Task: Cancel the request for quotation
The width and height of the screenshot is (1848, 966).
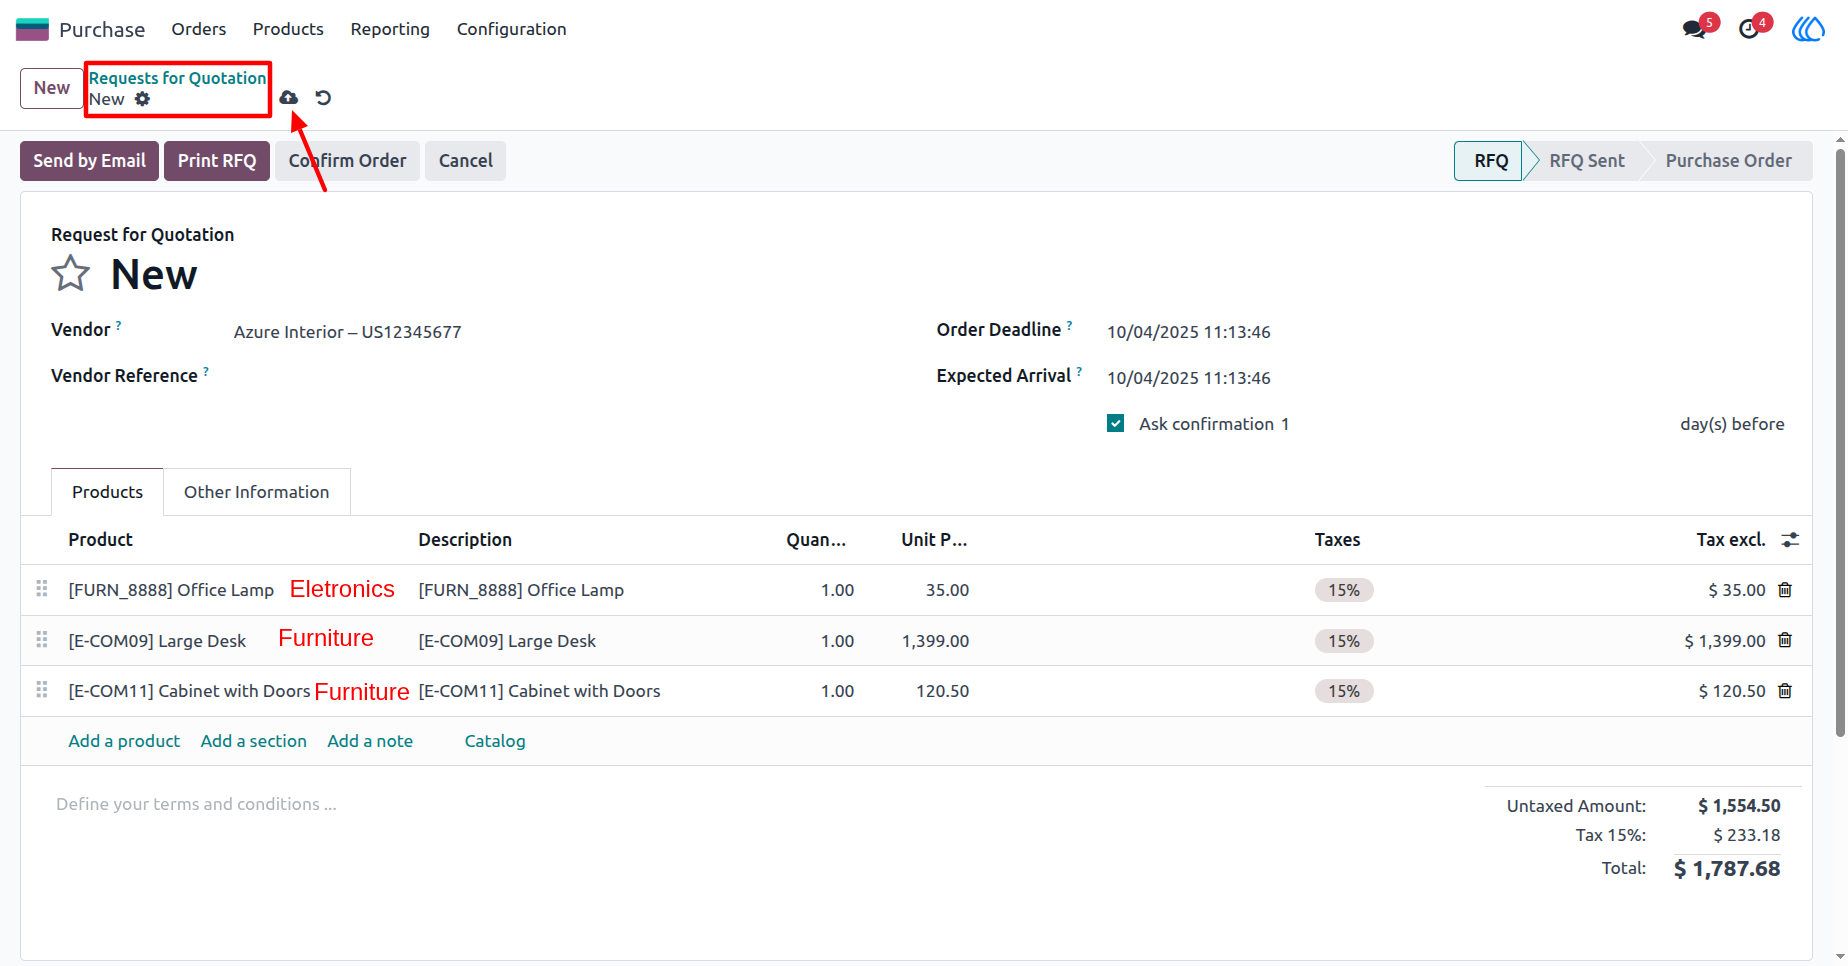Action: point(465,161)
